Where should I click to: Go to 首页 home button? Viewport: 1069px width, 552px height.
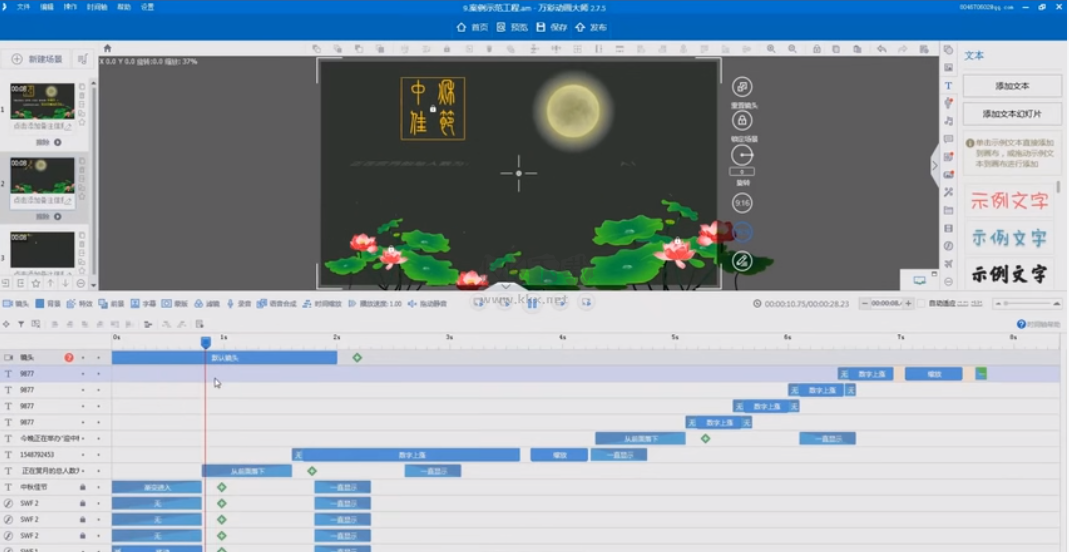[x=472, y=27]
